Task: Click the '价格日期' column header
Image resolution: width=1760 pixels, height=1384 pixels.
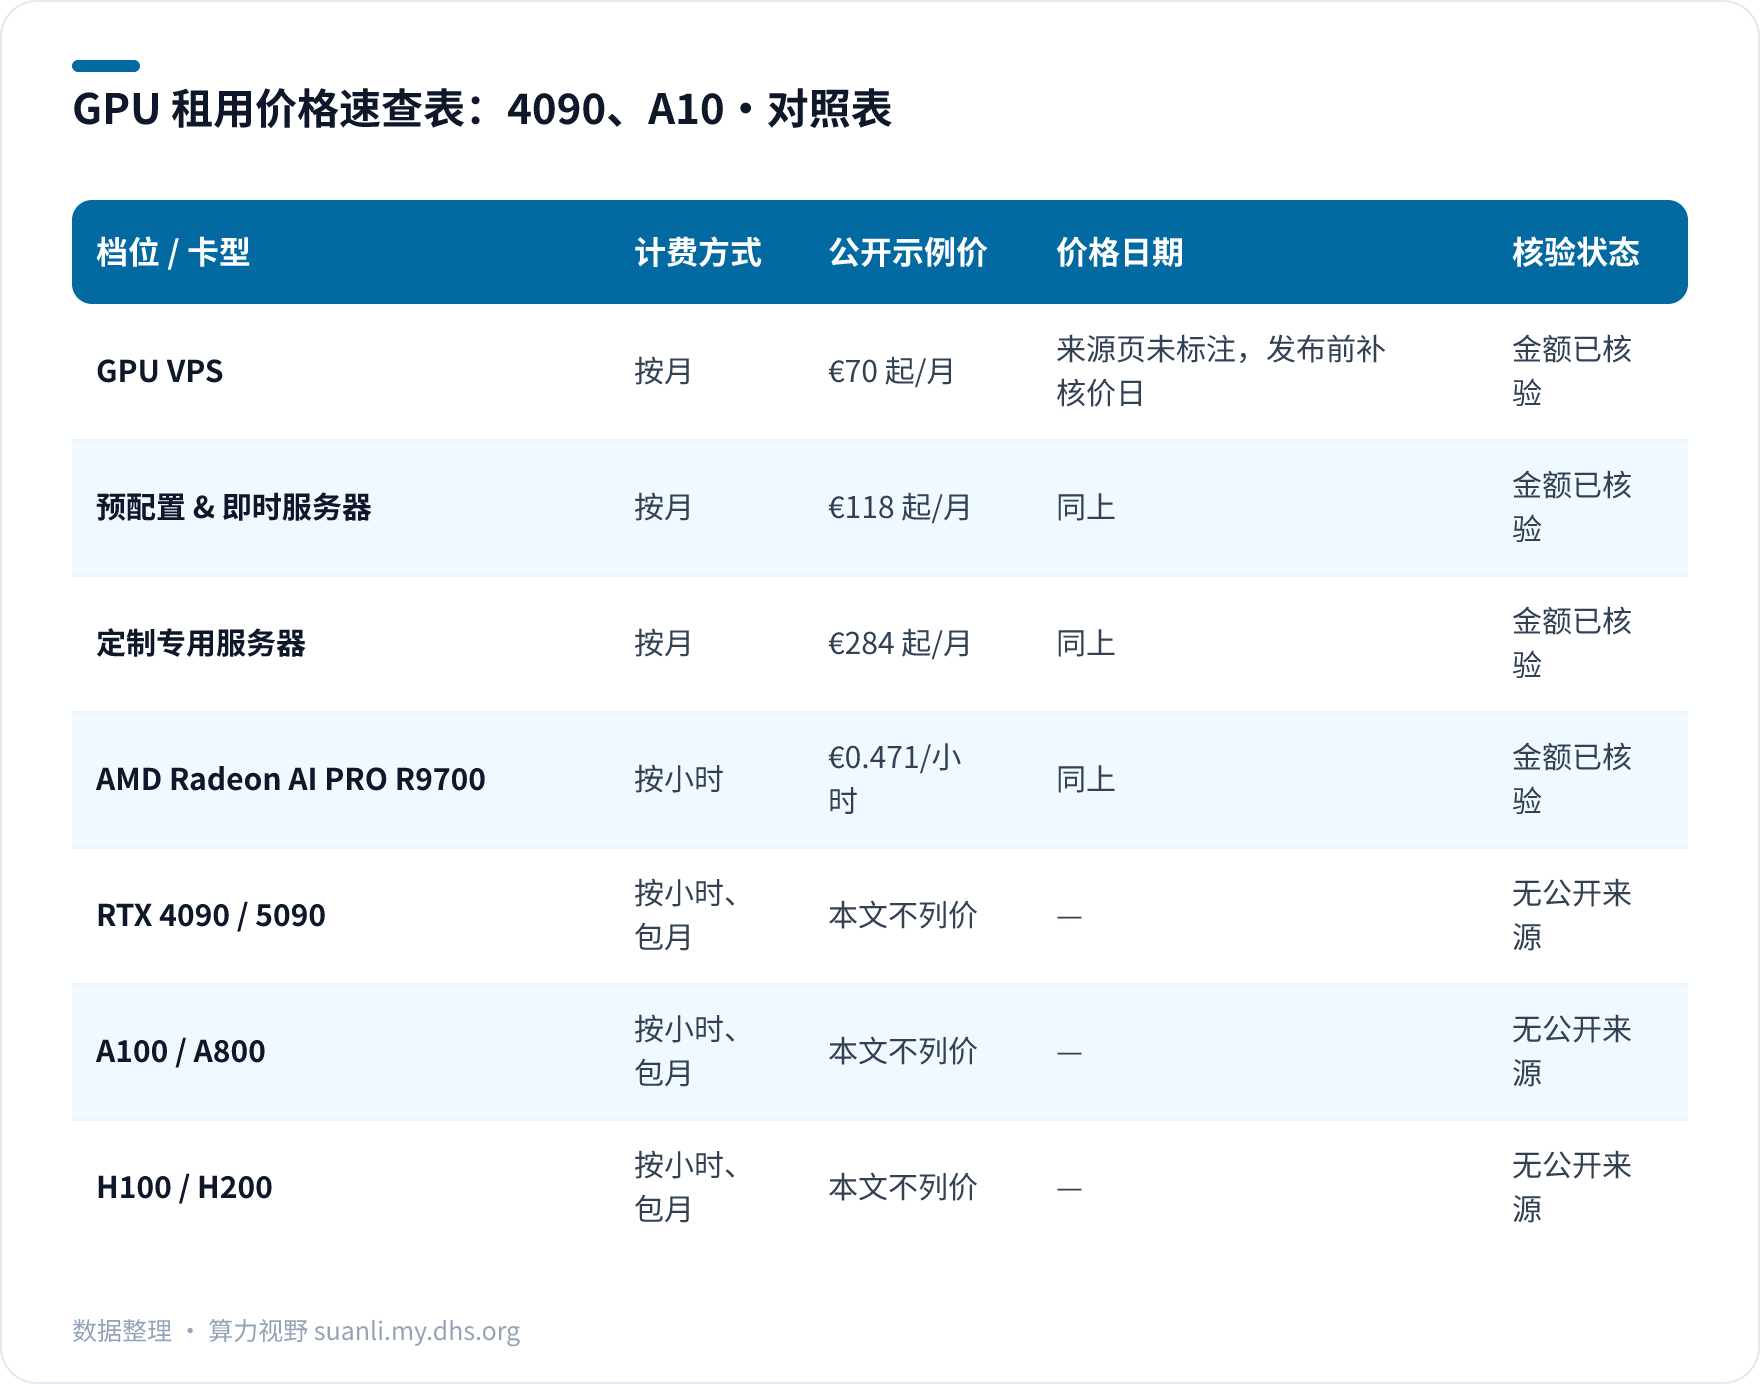Action: click(x=1120, y=252)
